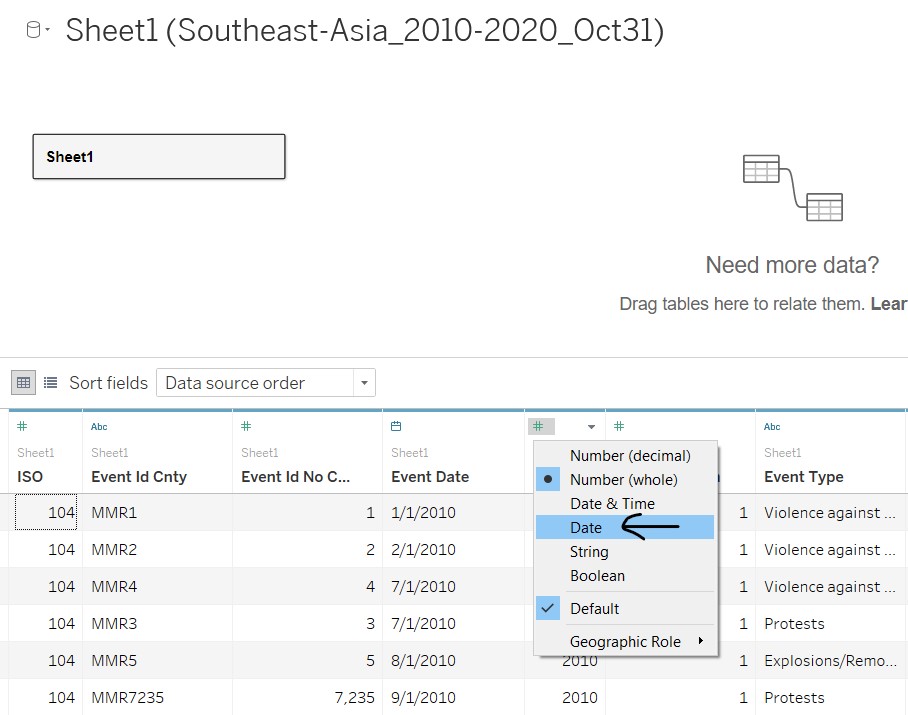Click Event Date calendar type icon

tap(396, 427)
